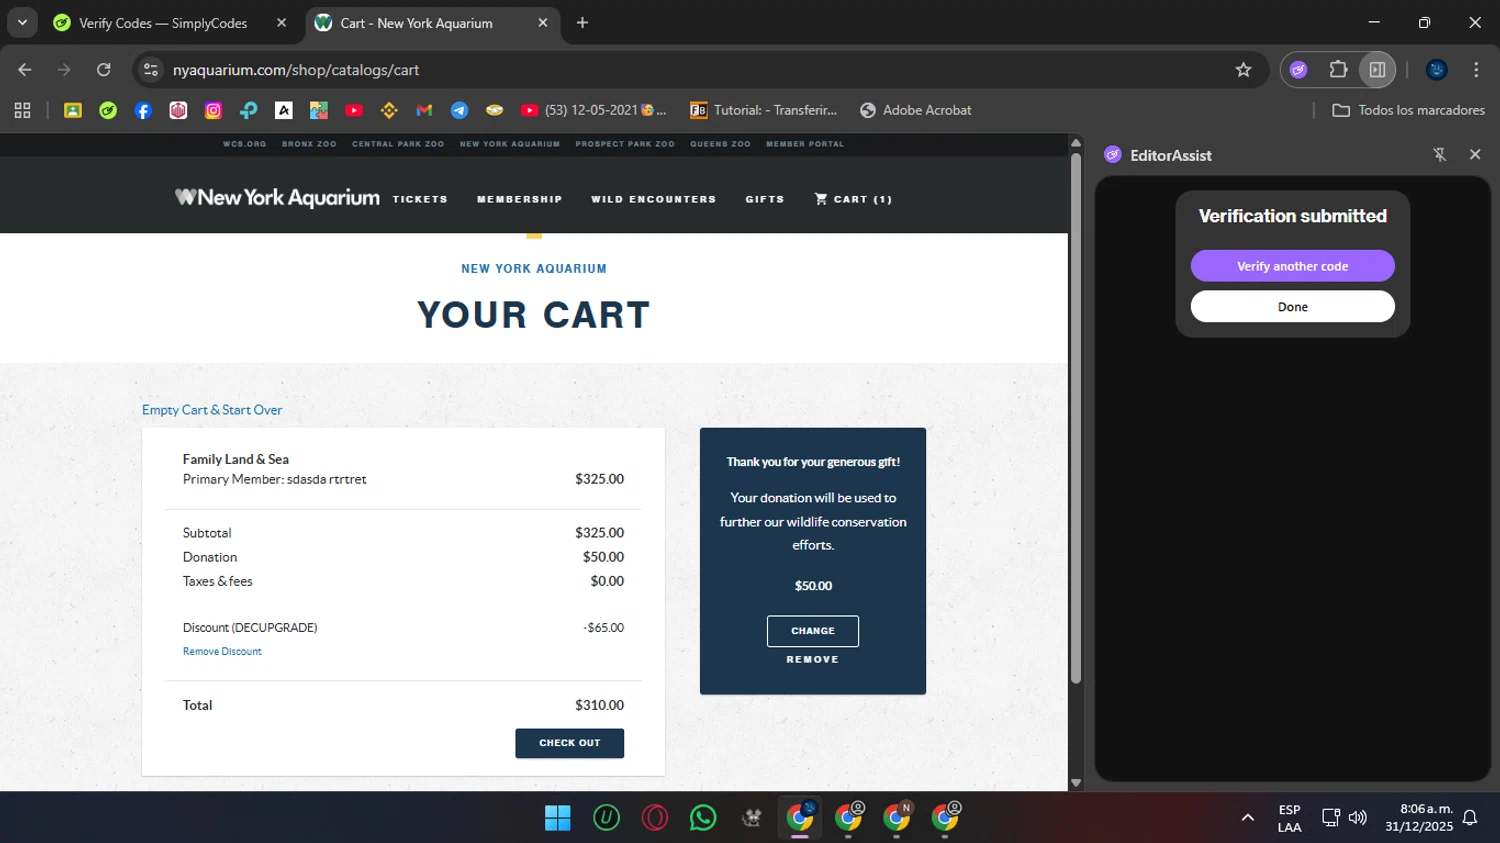Open the Opera browser taskbar icon

point(655,818)
